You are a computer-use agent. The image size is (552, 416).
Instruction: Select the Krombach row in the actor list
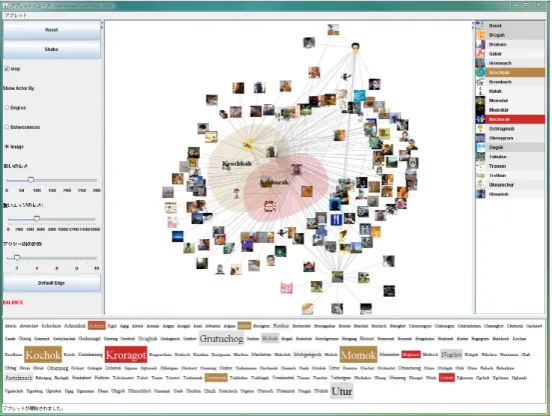click(x=510, y=82)
